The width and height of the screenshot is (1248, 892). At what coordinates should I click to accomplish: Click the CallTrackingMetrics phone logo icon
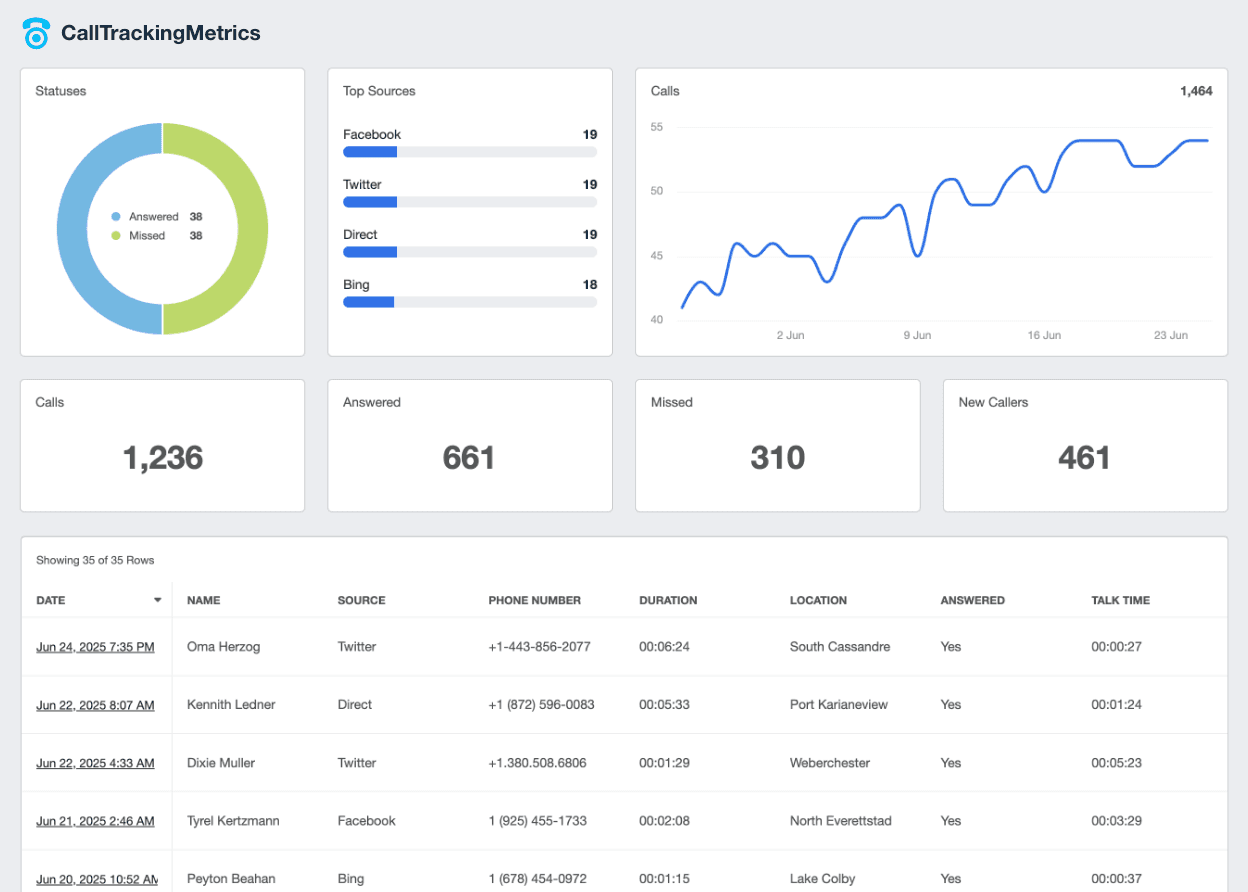[x=36, y=32]
